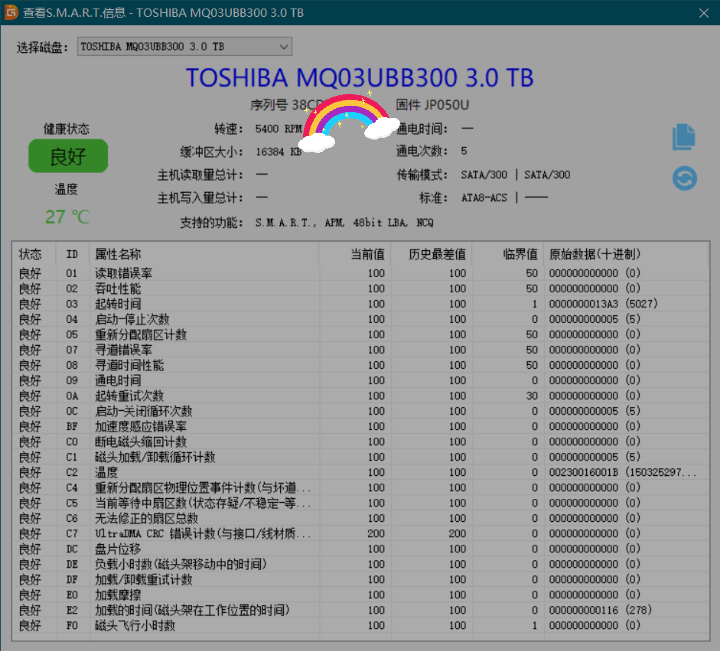Click the copy S.M.A.R.T. info icon
Viewport: 720px width, 651px height.
coord(684,137)
